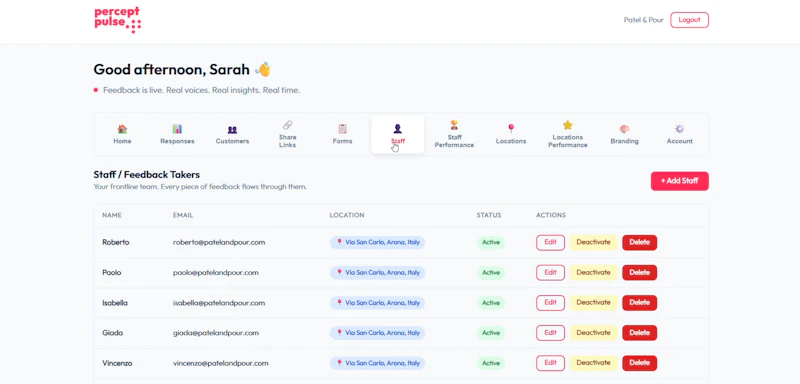This screenshot has width=800, height=384.
Task: Click the Account gear icon
Action: (680, 129)
